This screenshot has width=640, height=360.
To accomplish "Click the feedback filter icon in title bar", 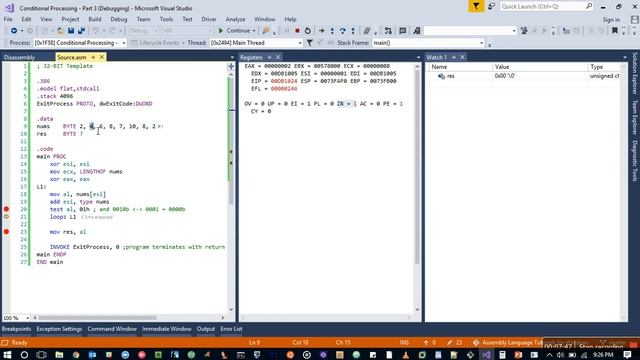I will 476,6.
